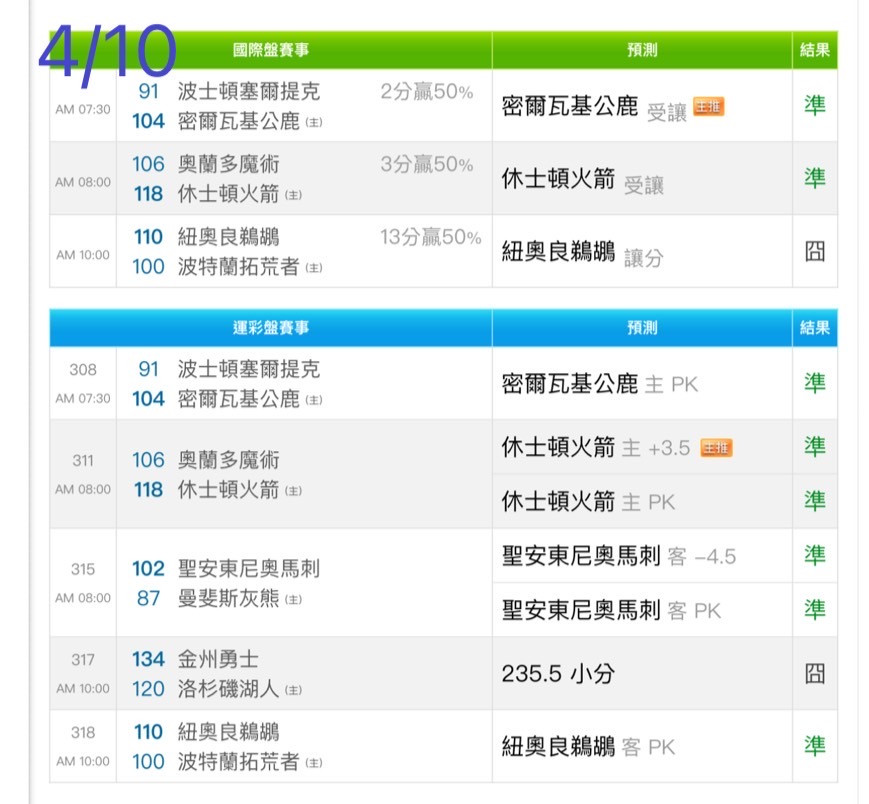
Task: Click game number 315
Action: click(x=83, y=569)
